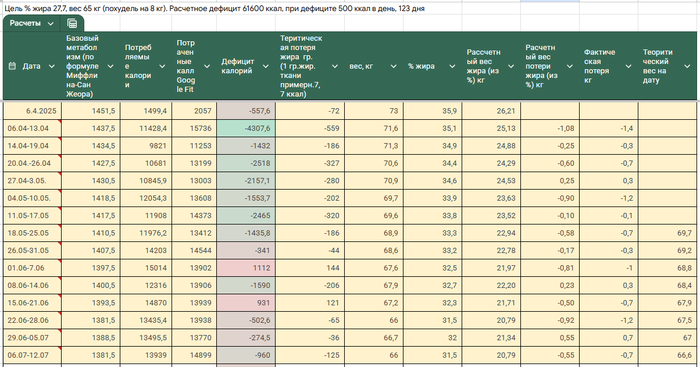Screen dimensions: 700x367
Task: Open the Теритическая потеря жира column dropdown
Action: pos(335,66)
